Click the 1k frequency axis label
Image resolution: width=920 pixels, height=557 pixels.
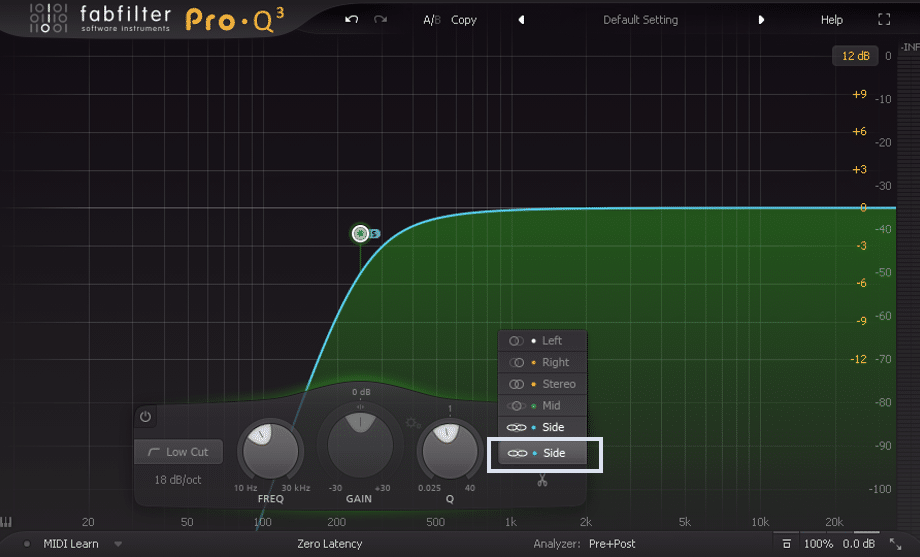[x=510, y=522]
